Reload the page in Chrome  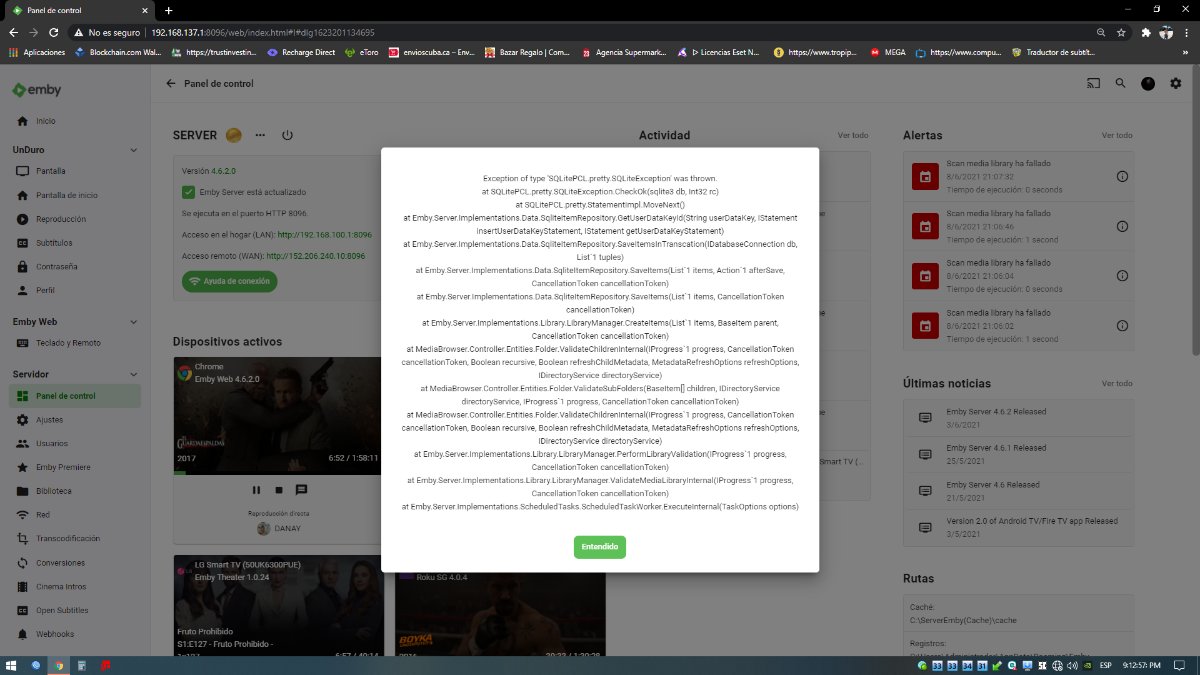coord(56,32)
